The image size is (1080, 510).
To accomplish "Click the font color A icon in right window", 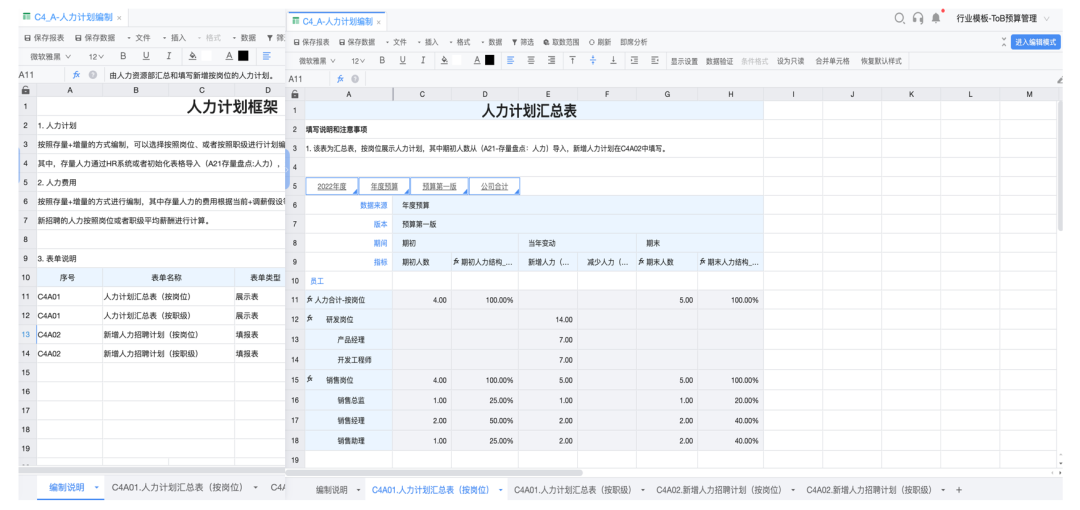I will [x=477, y=61].
